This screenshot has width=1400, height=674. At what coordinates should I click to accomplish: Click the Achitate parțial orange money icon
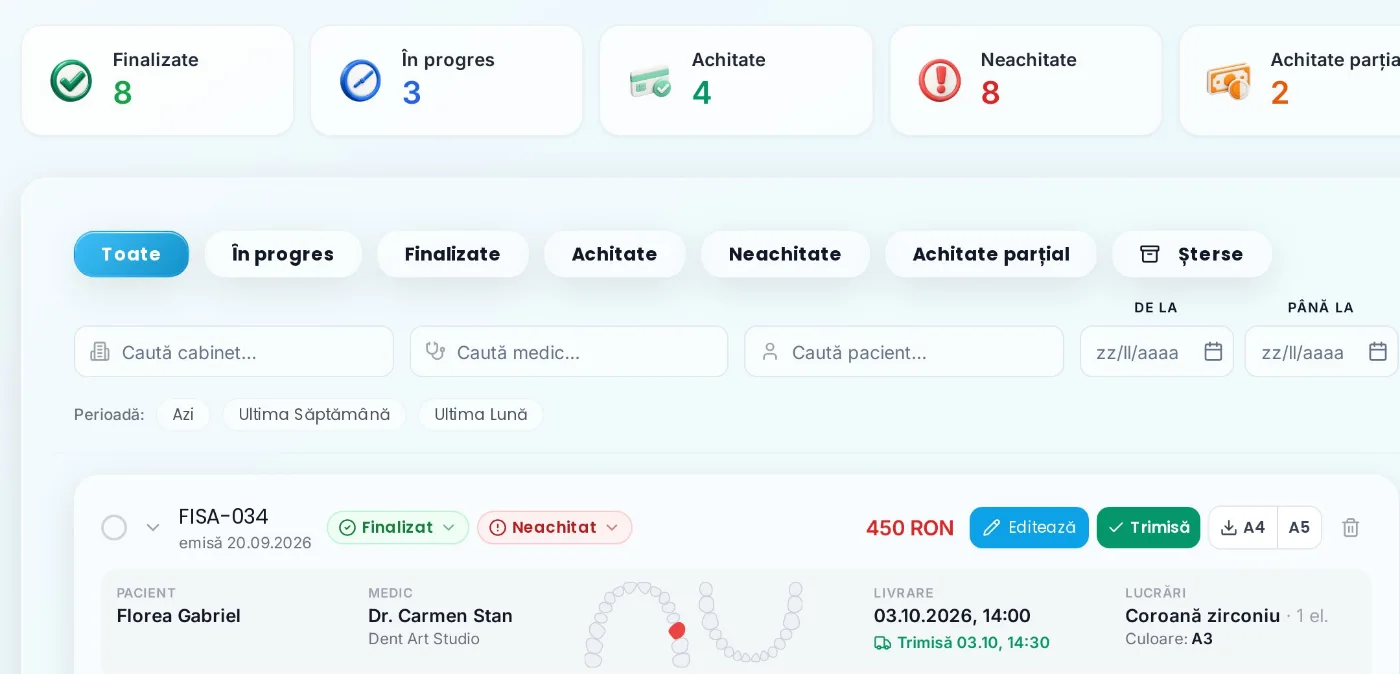[1229, 82]
